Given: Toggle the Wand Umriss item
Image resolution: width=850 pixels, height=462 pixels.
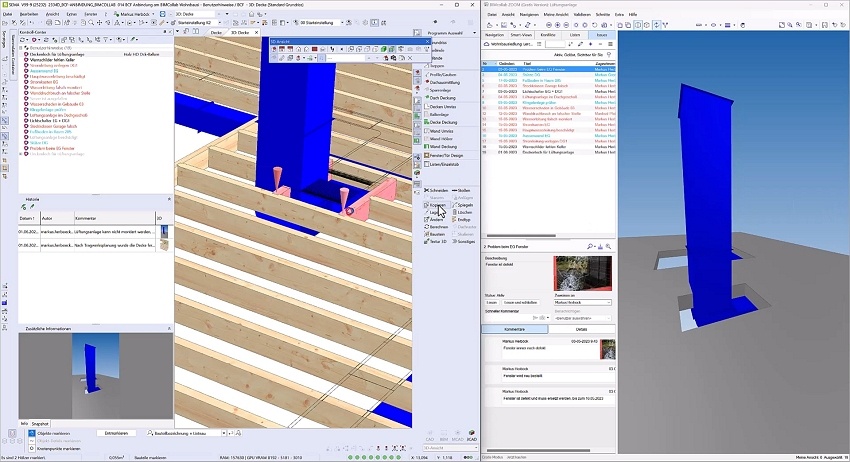Looking at the screenshot, I should [x=441, y=131].
